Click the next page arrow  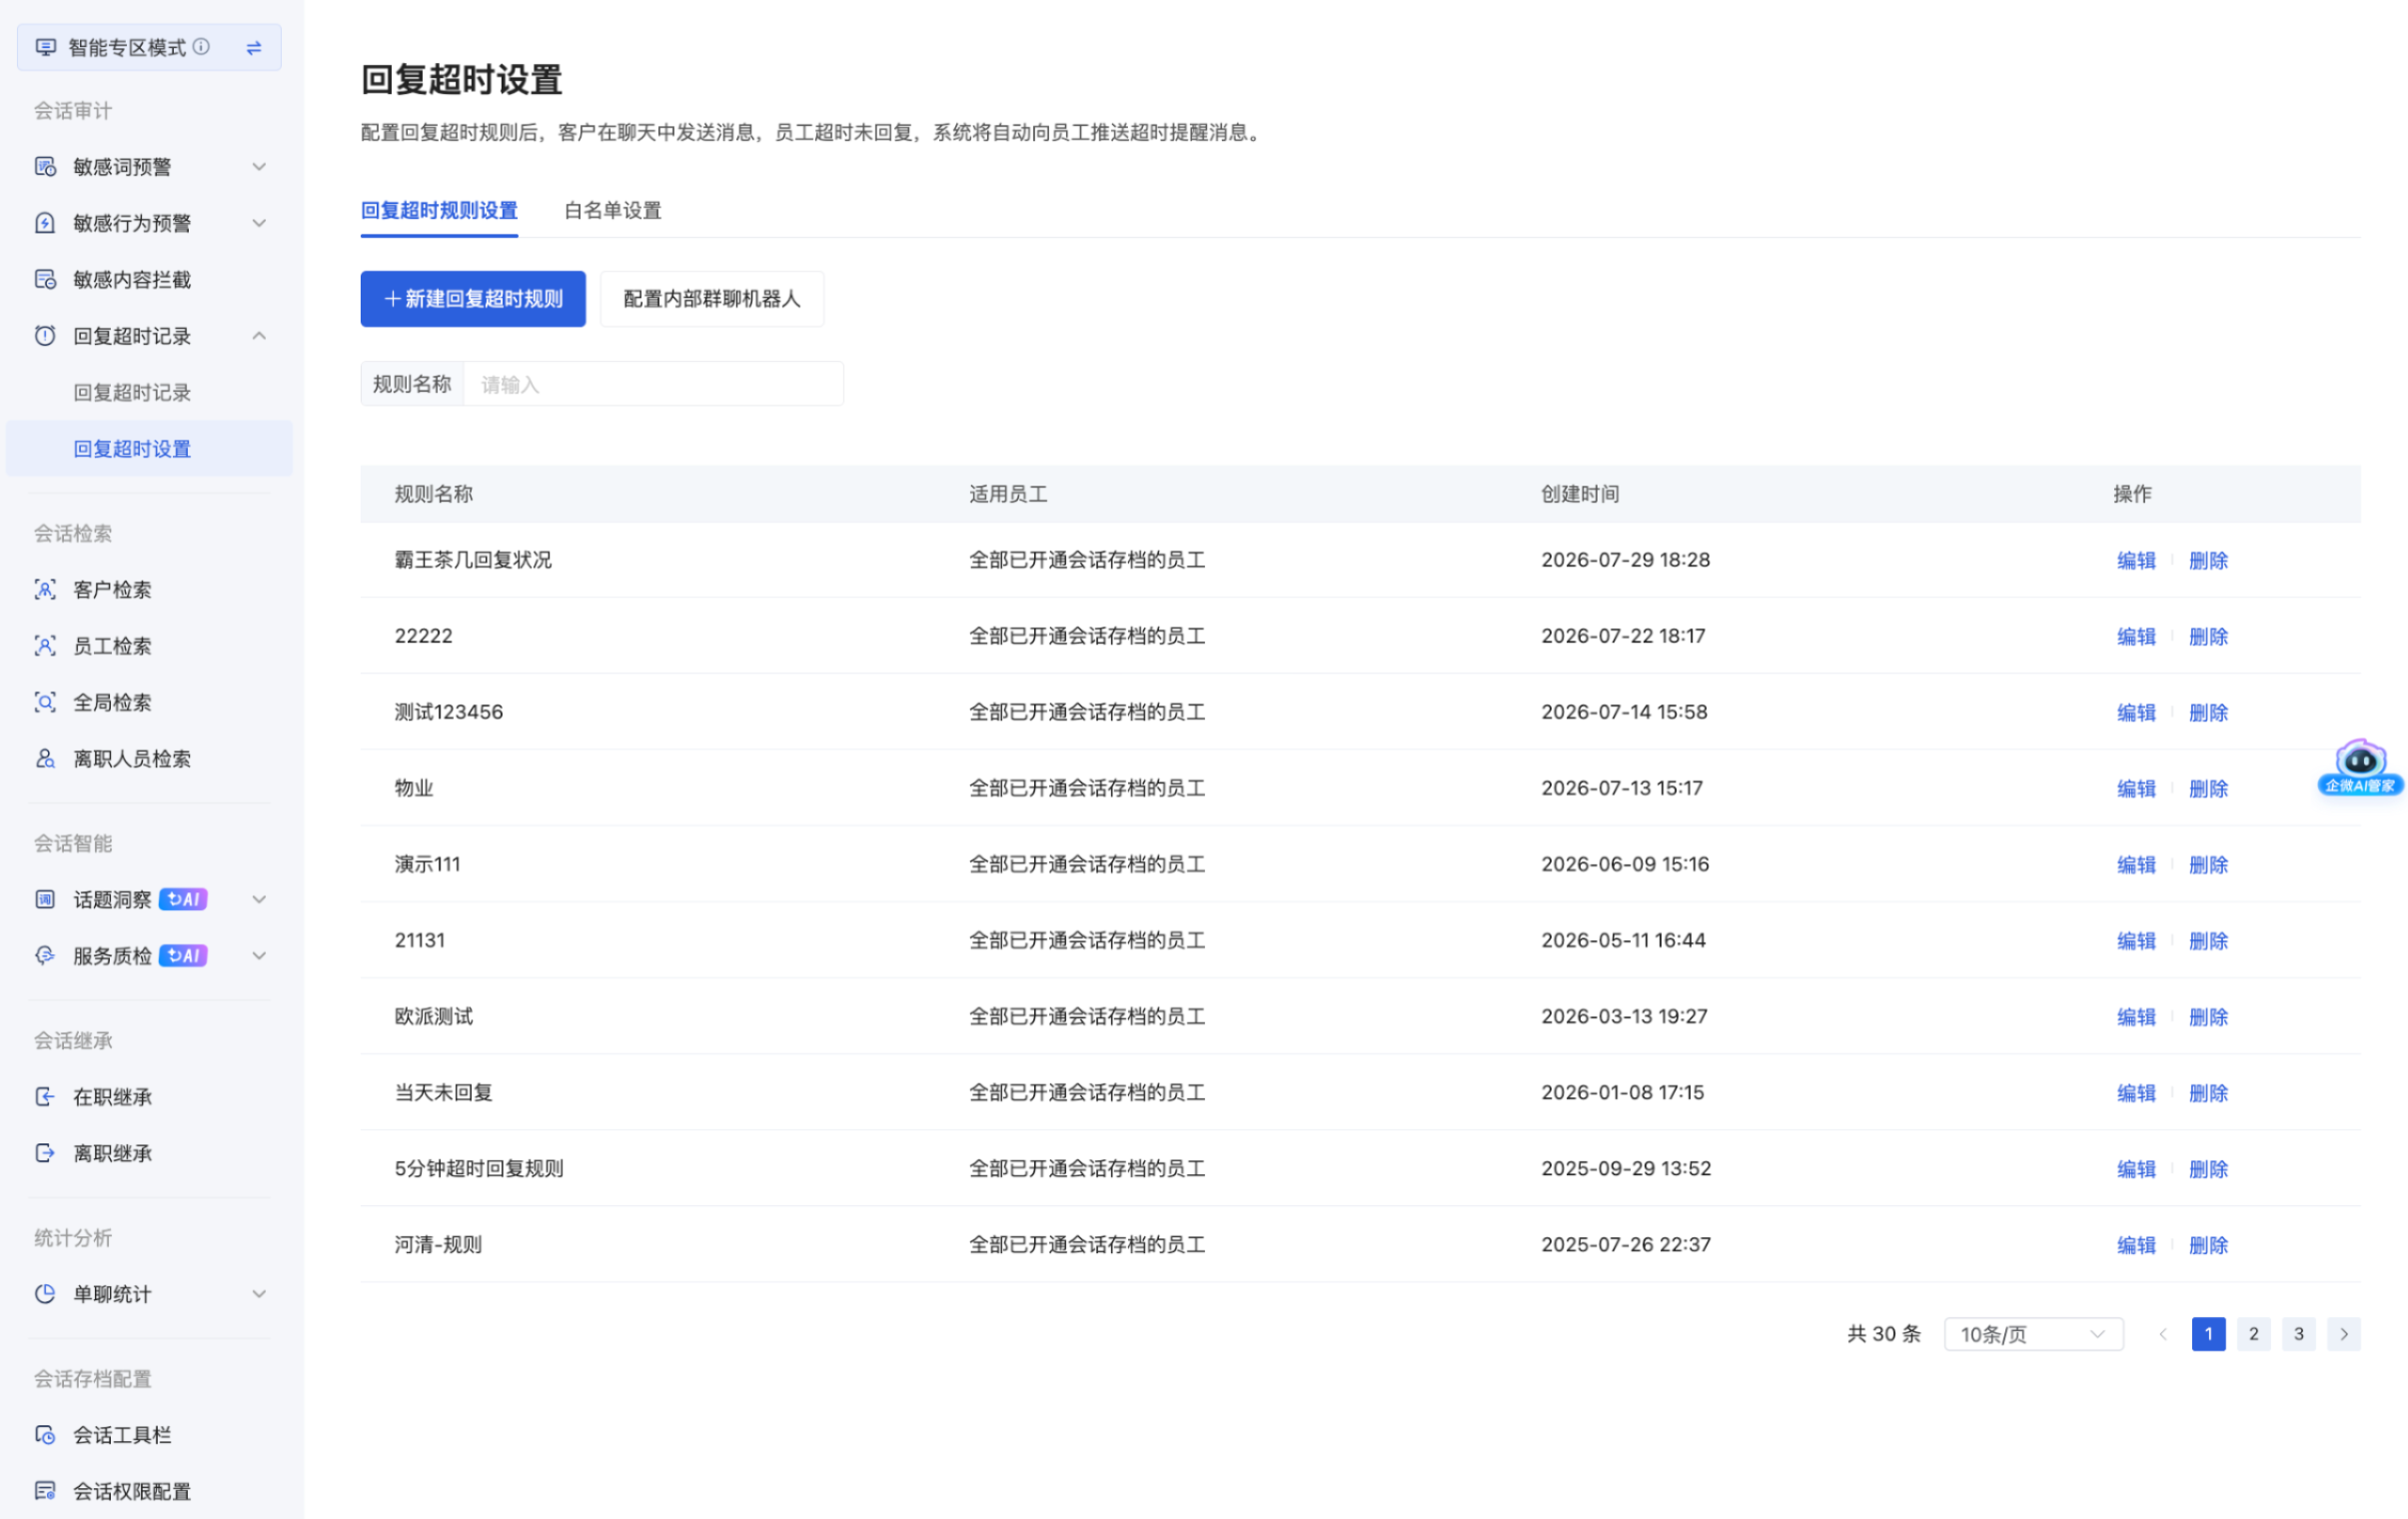2343,1334
